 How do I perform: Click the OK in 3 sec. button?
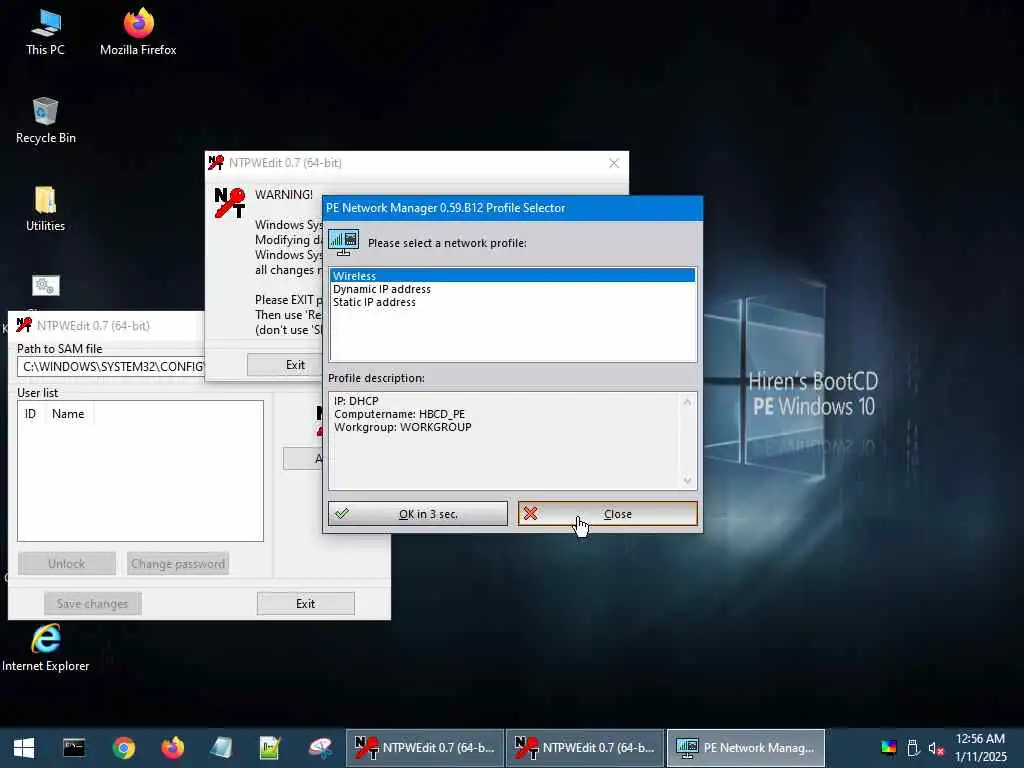(x=418, y=514)
